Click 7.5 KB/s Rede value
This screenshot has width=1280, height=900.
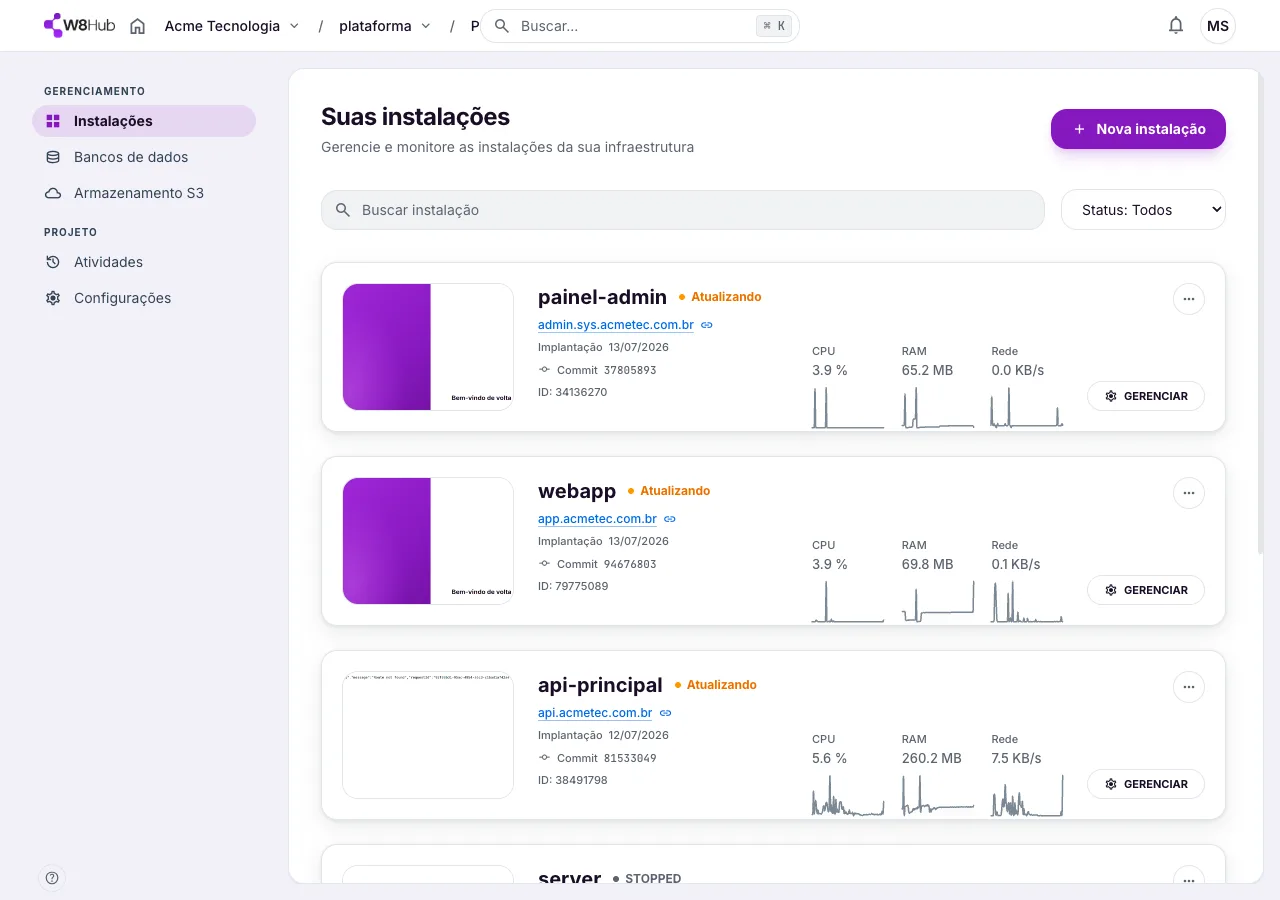click(1016, 758)
